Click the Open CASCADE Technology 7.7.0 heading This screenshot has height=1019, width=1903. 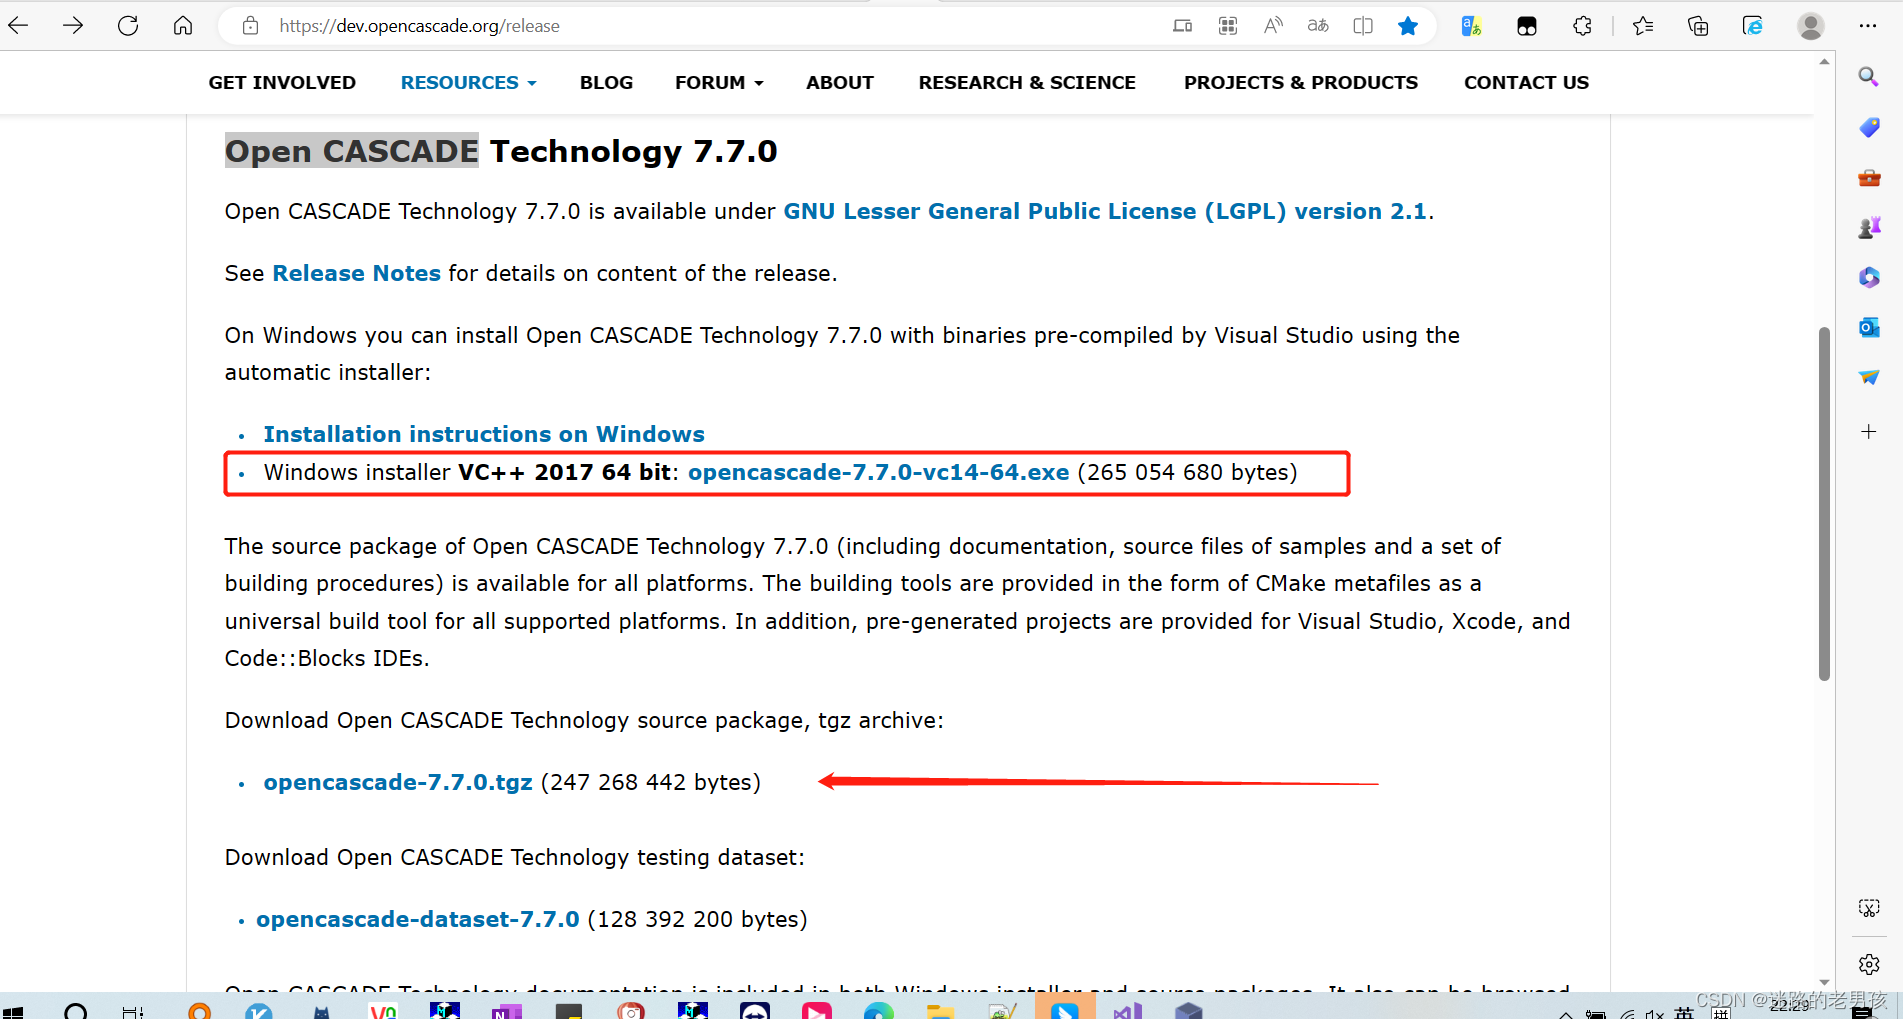(501, 151)
